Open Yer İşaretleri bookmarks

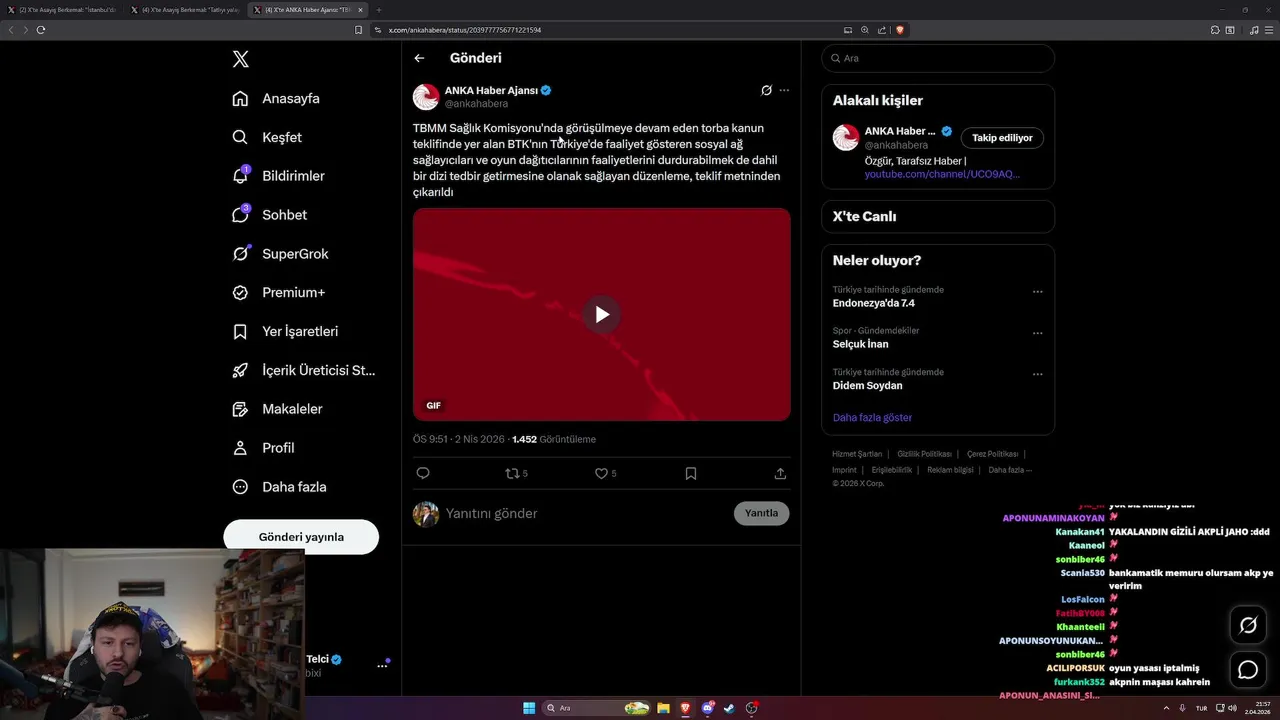pos(285,331)
